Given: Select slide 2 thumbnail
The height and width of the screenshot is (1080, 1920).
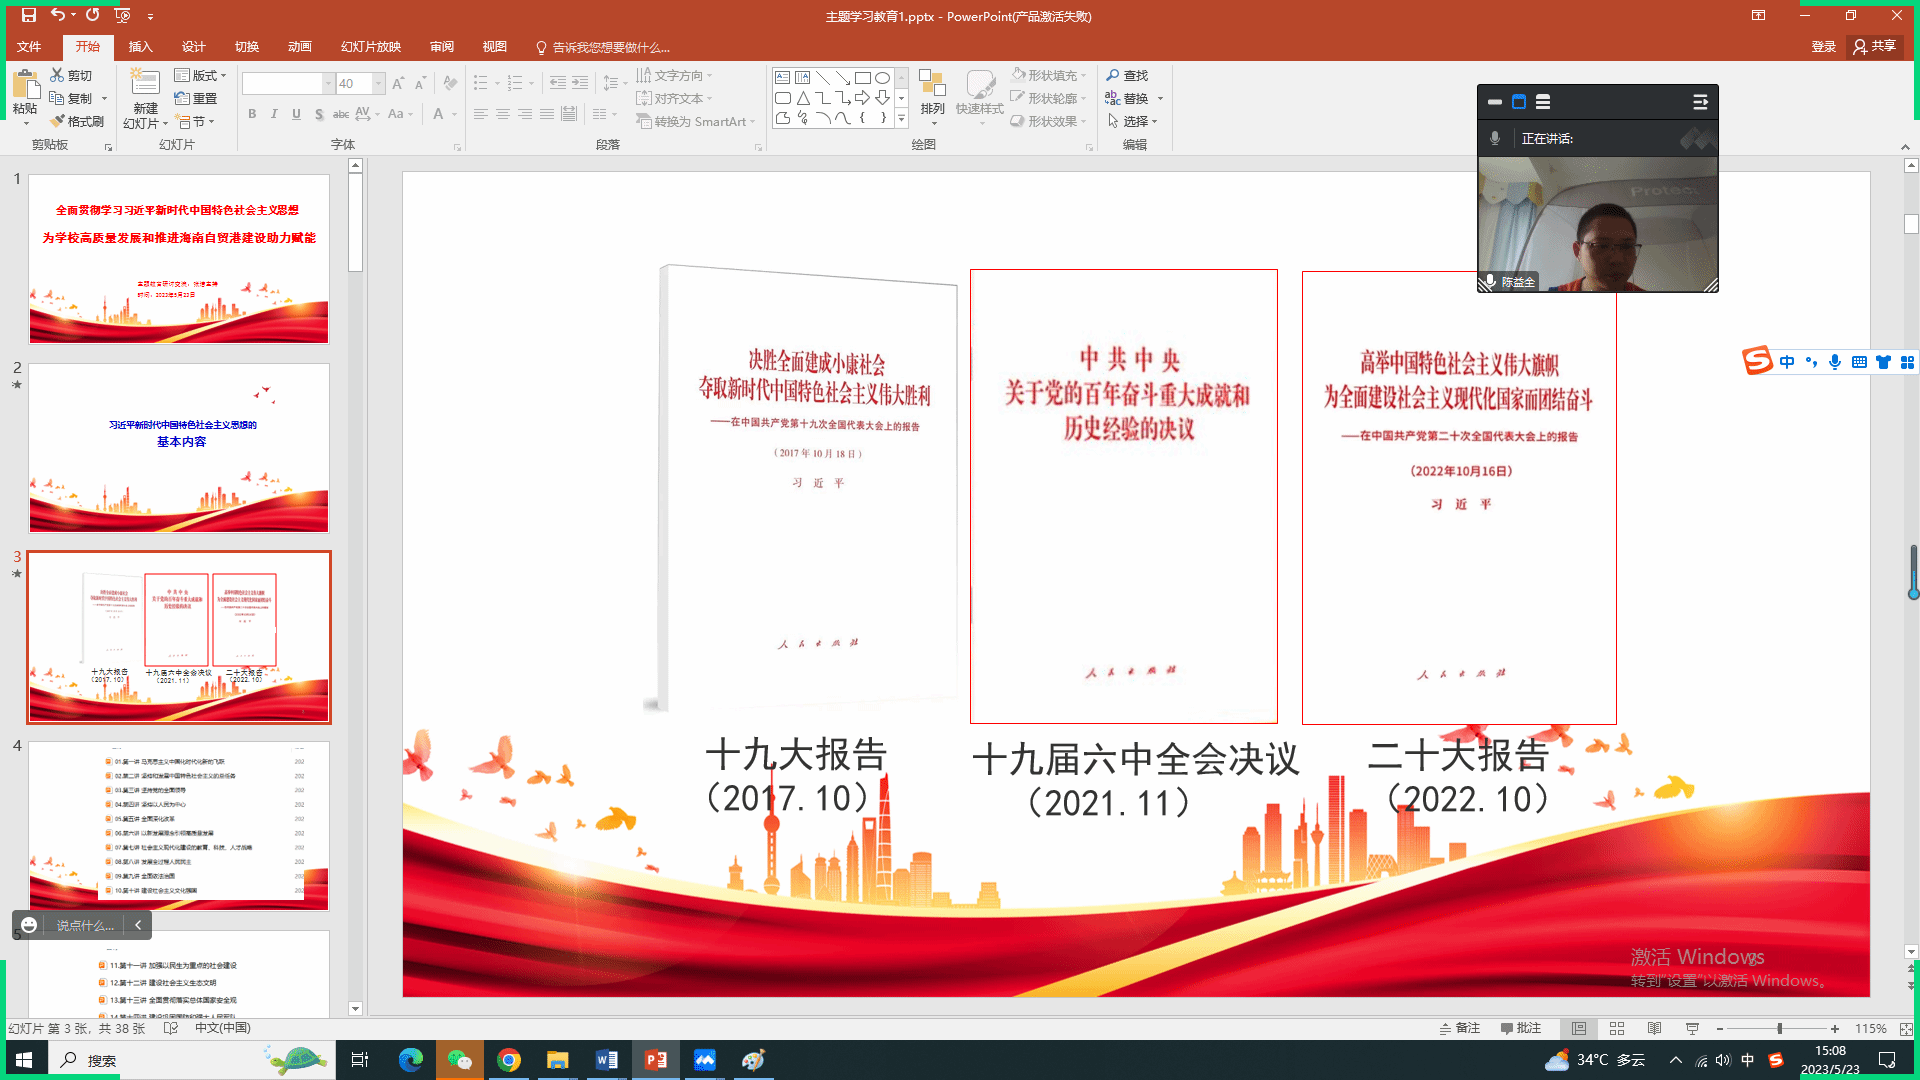Looking at the screenshot, I should [x=179, y=448].
